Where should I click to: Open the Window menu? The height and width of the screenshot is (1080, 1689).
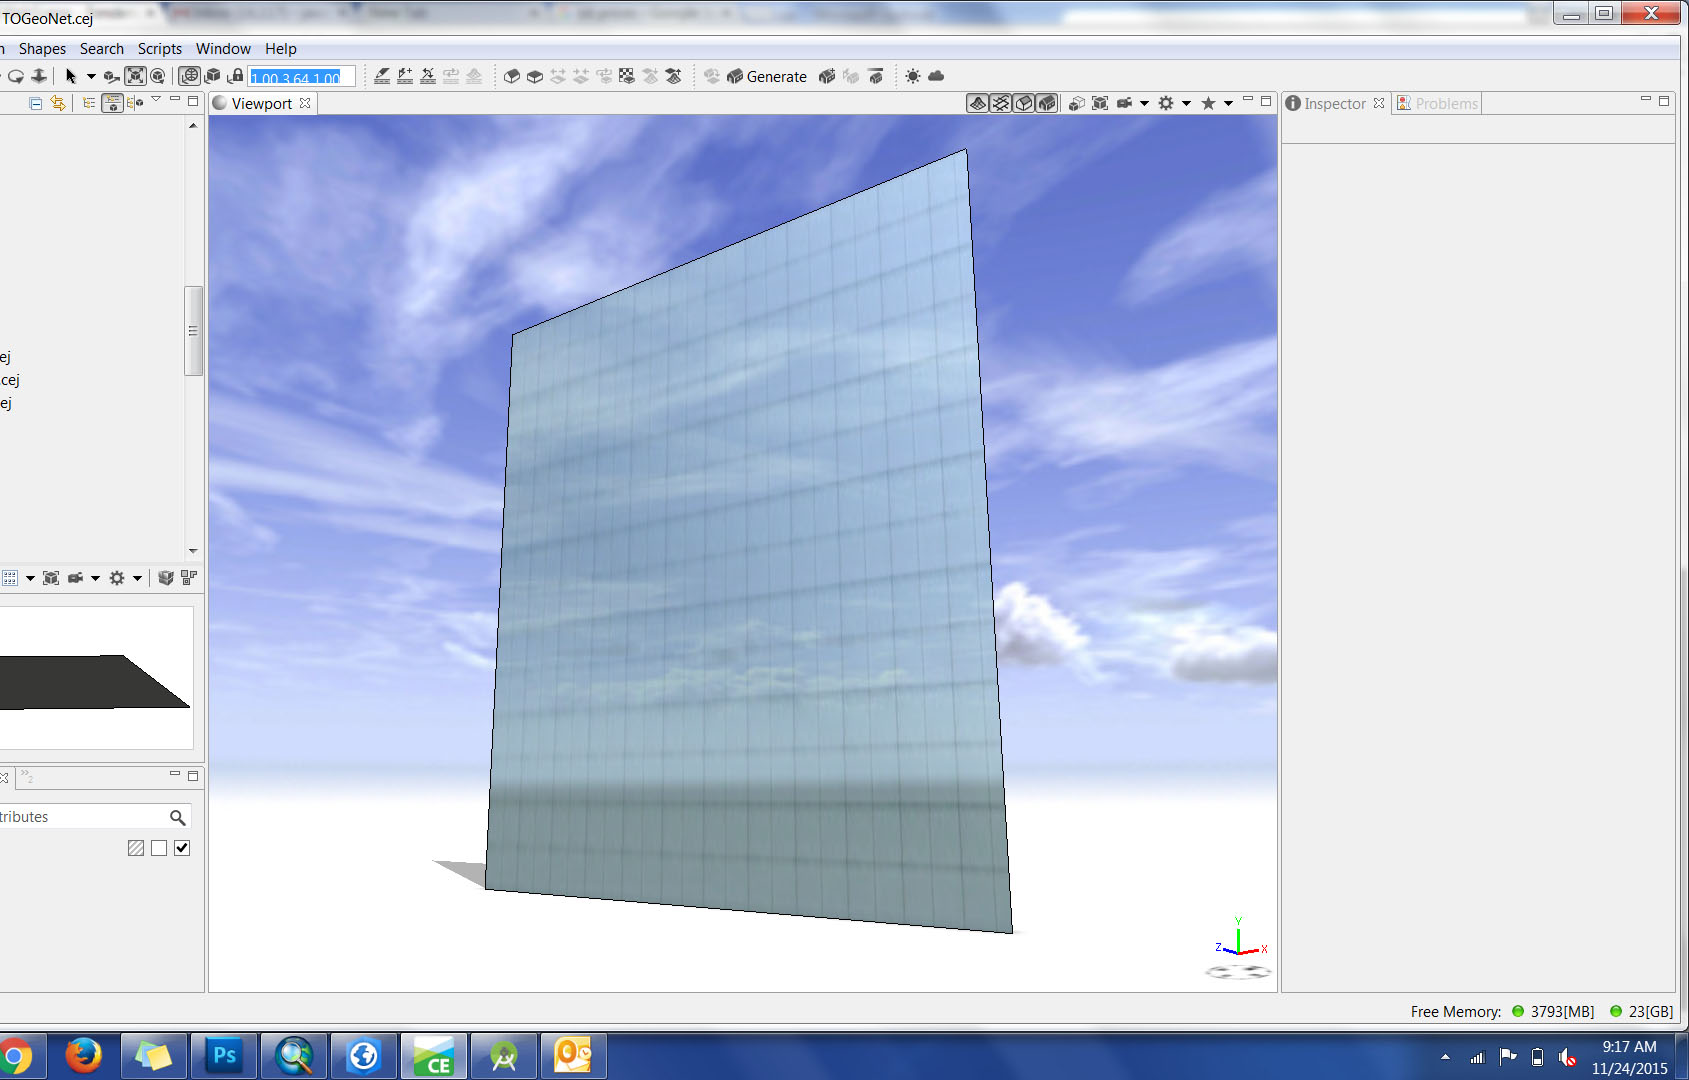tap(223, 48)
